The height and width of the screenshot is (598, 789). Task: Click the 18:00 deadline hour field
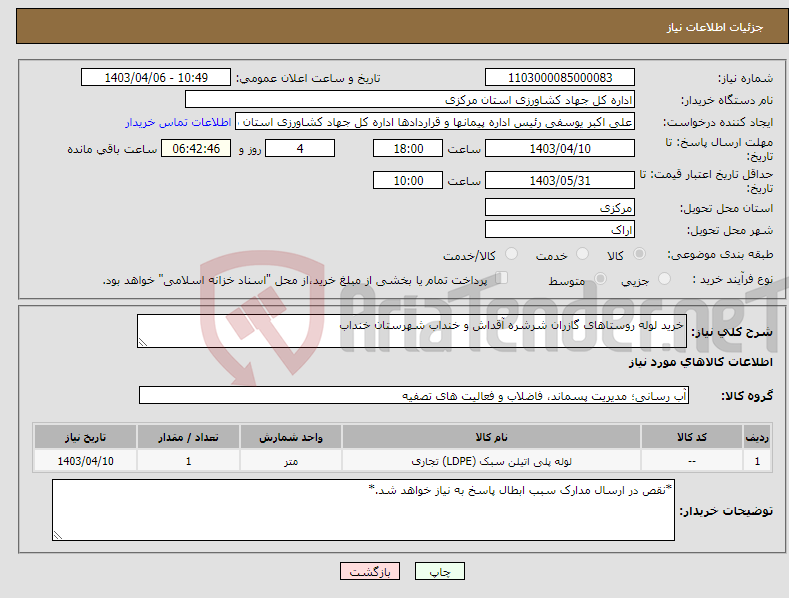click(408, 148)
